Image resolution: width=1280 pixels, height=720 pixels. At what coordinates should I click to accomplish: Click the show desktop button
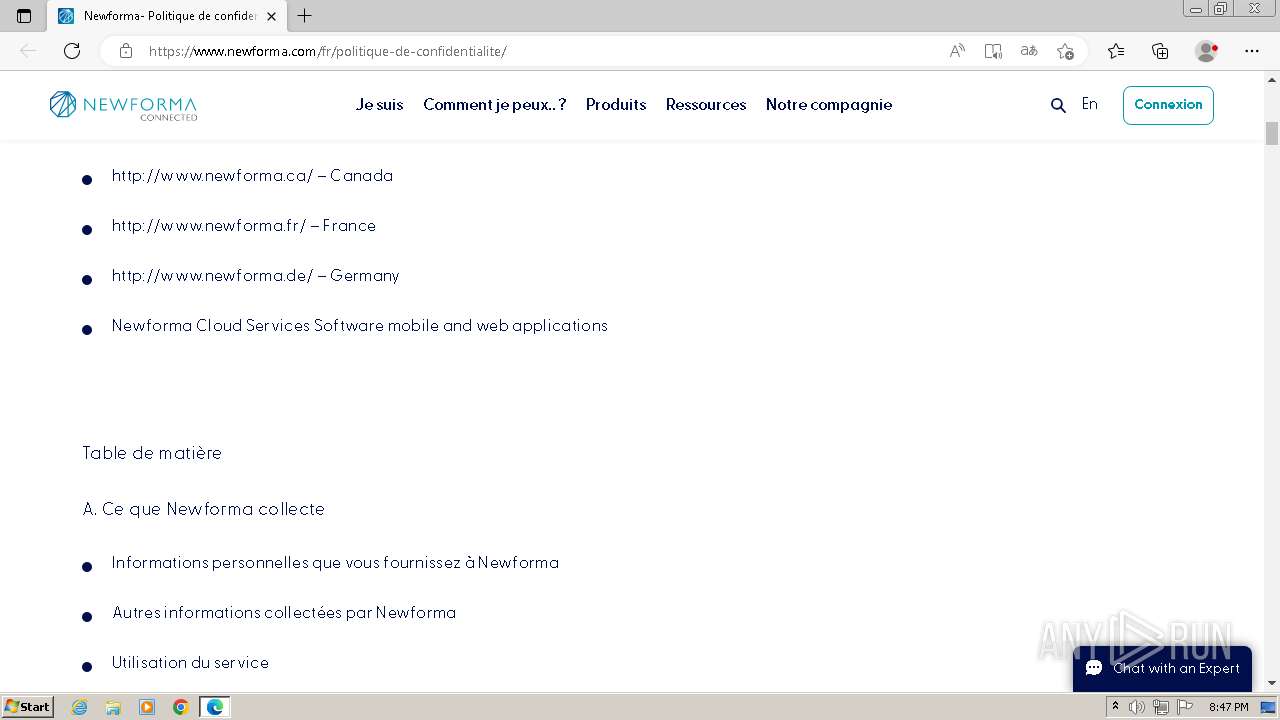[x=1269, y=707]
